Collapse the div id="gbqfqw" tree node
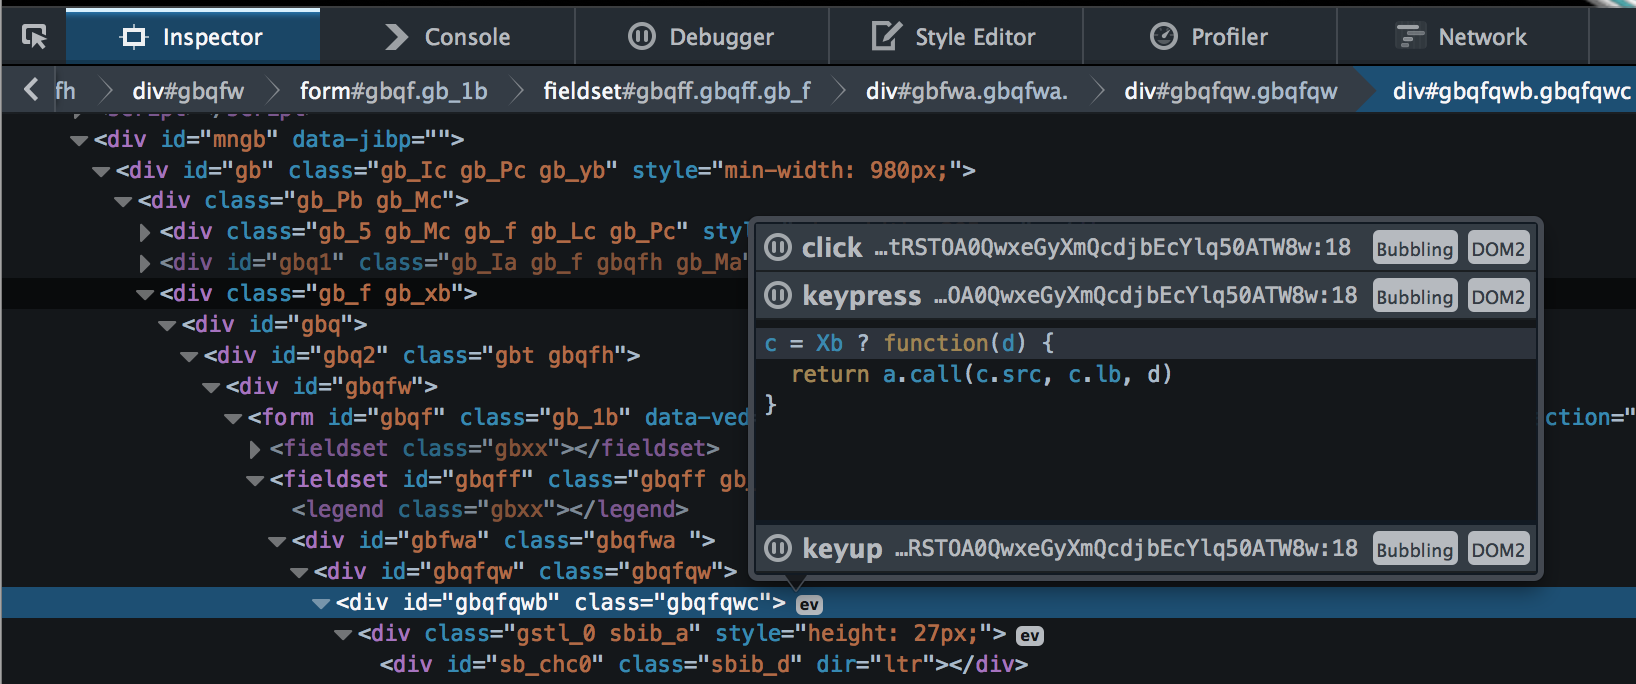Image resolution: width=1636 pixels, height=684 pixels. point(299,573)
